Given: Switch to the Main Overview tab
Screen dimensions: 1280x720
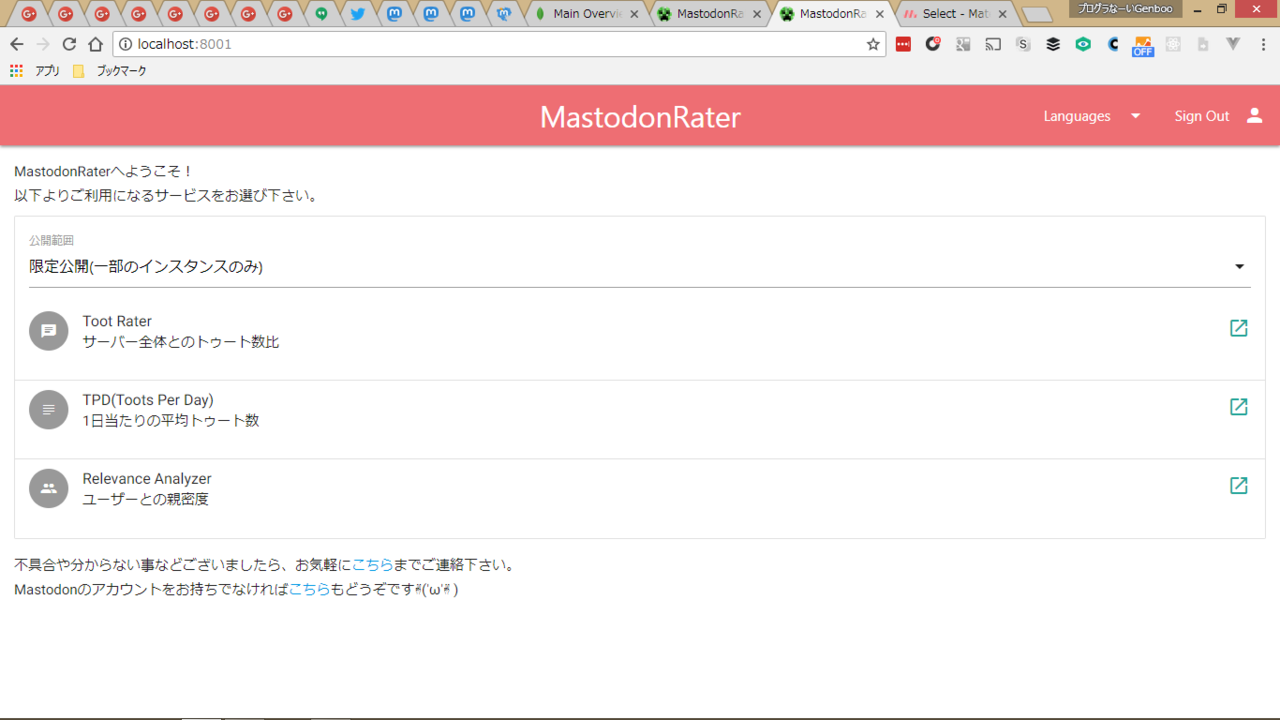Looking at the screenshot, I should (588, 14).
